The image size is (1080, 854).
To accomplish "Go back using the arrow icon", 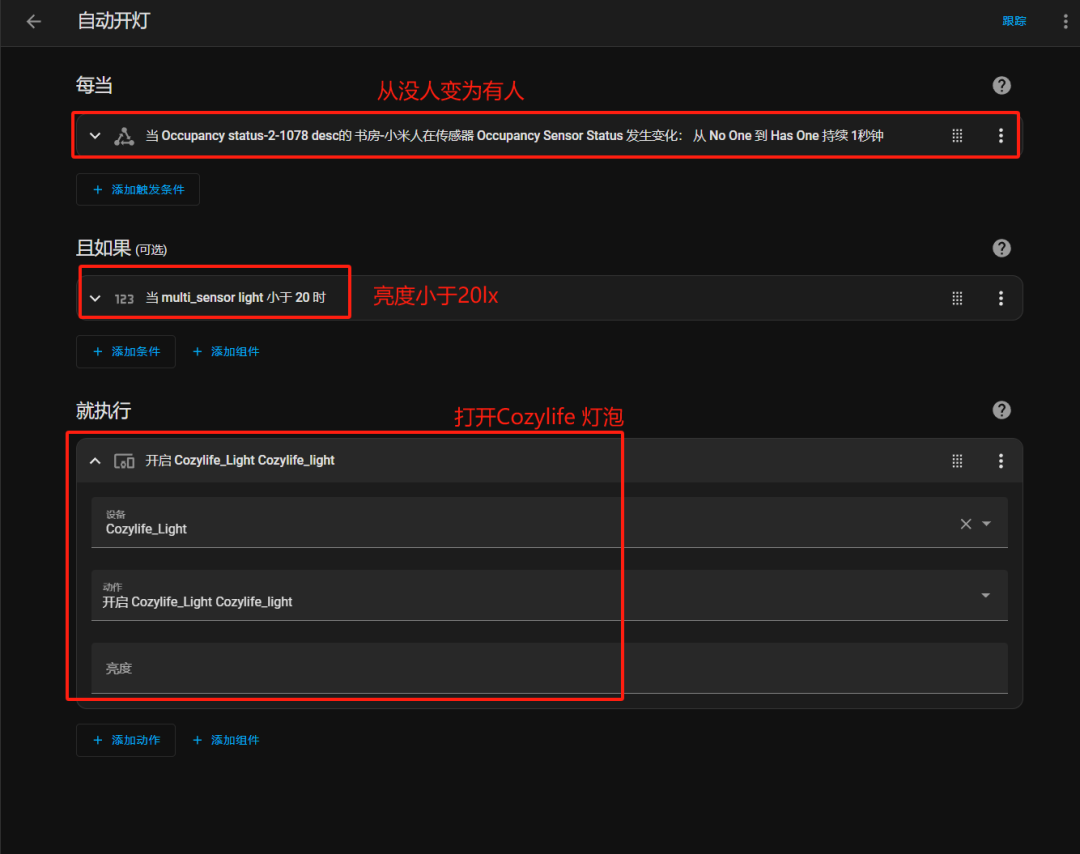I will click(x=34, y=21).
